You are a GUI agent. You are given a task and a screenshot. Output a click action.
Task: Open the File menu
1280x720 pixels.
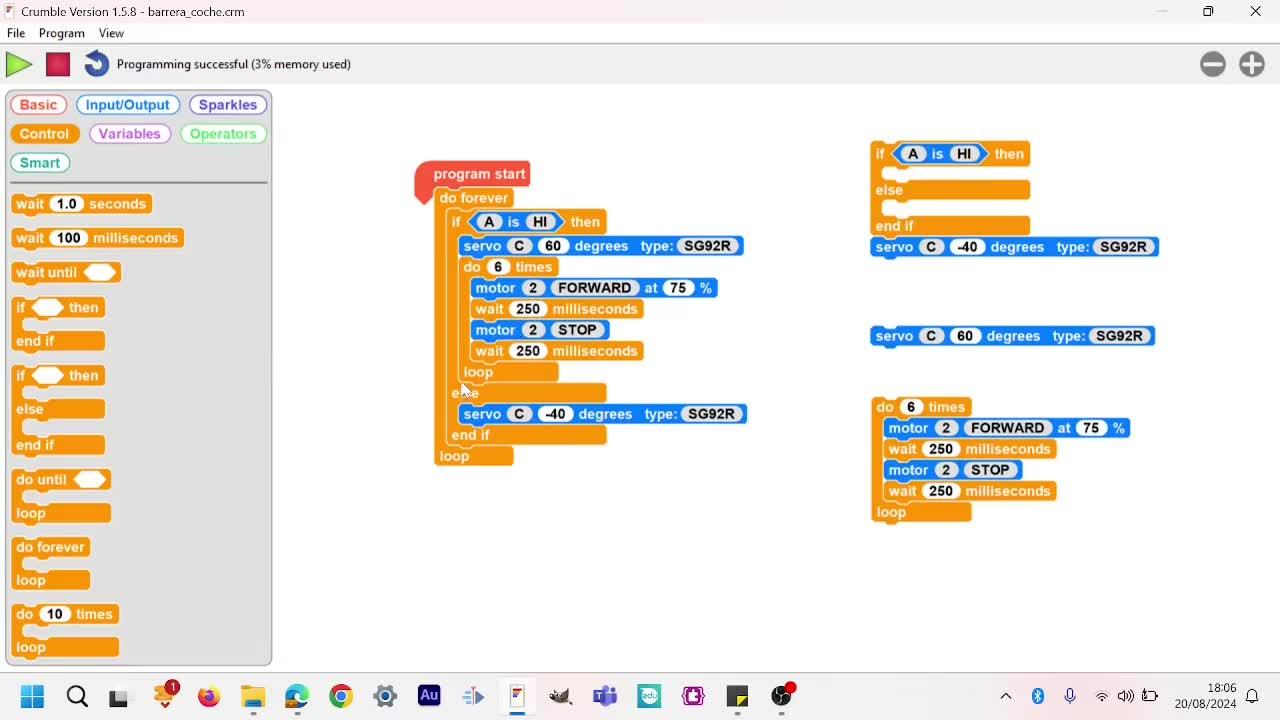point(16,33)
